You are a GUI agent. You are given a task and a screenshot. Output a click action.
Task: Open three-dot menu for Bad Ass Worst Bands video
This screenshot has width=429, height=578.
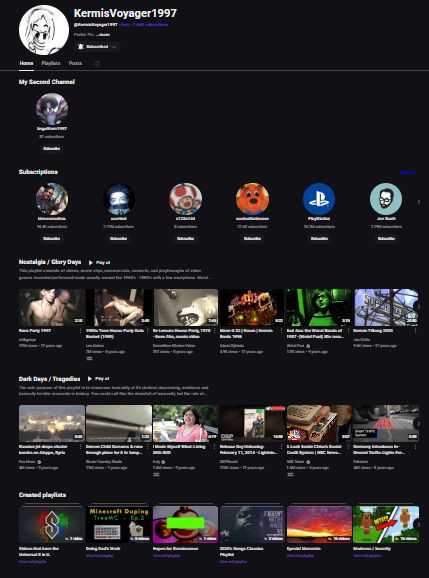[349, 331]
